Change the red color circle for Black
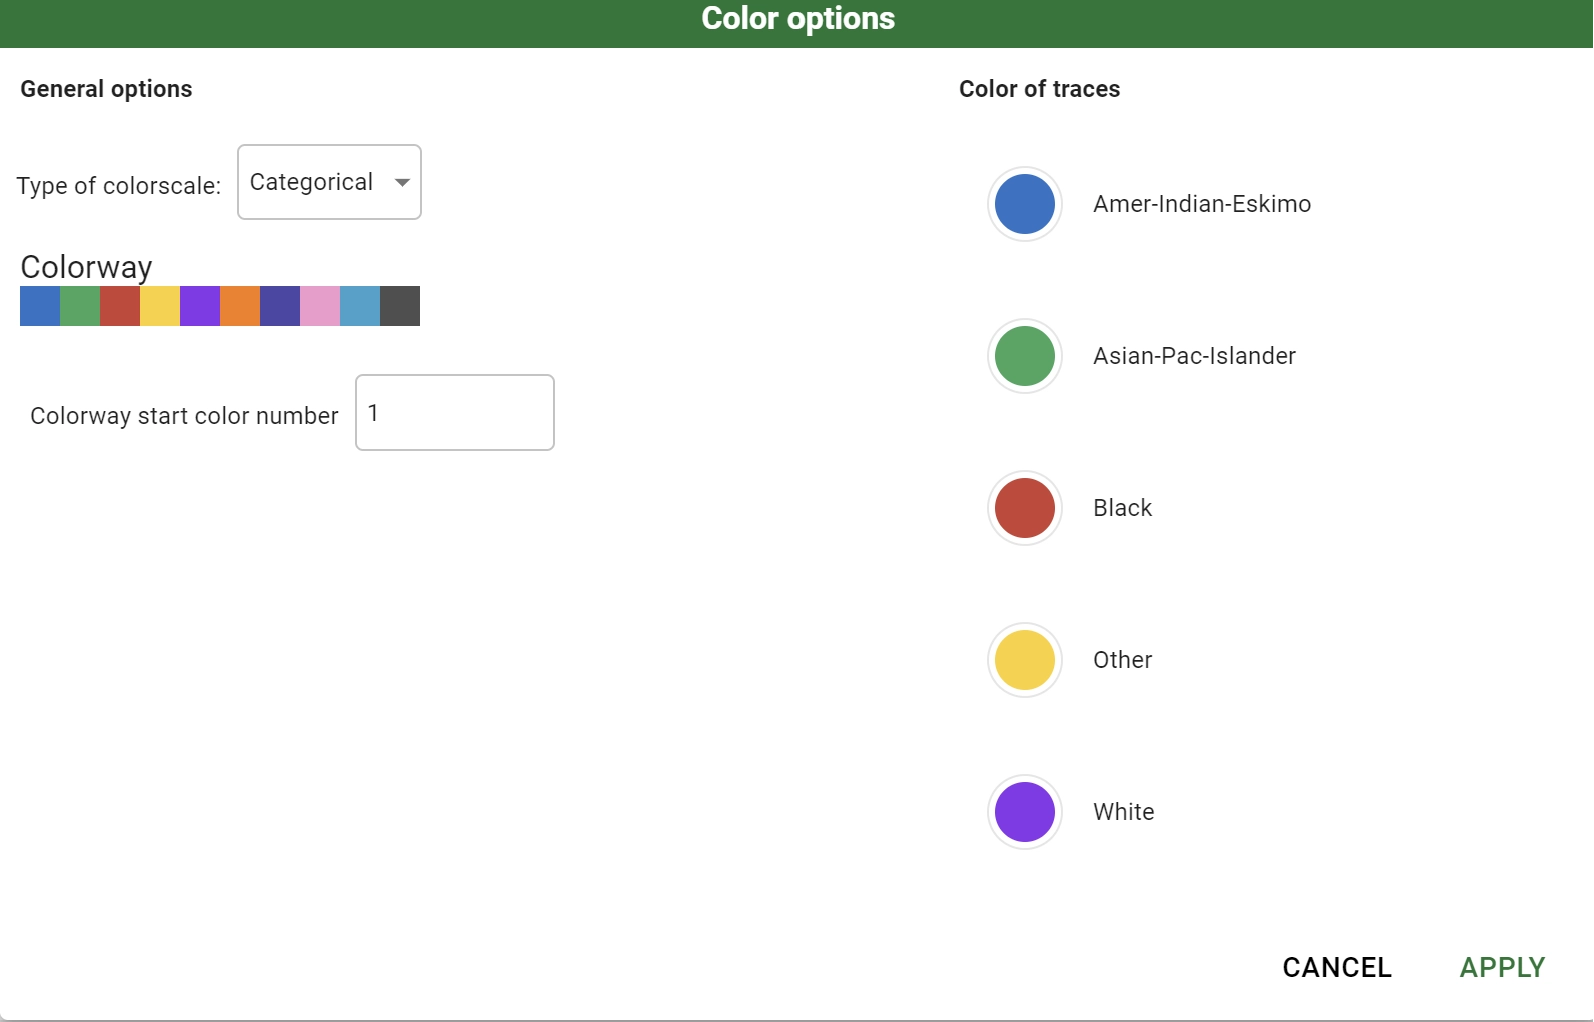The image size is (1594, 1022). point(1025,508)
